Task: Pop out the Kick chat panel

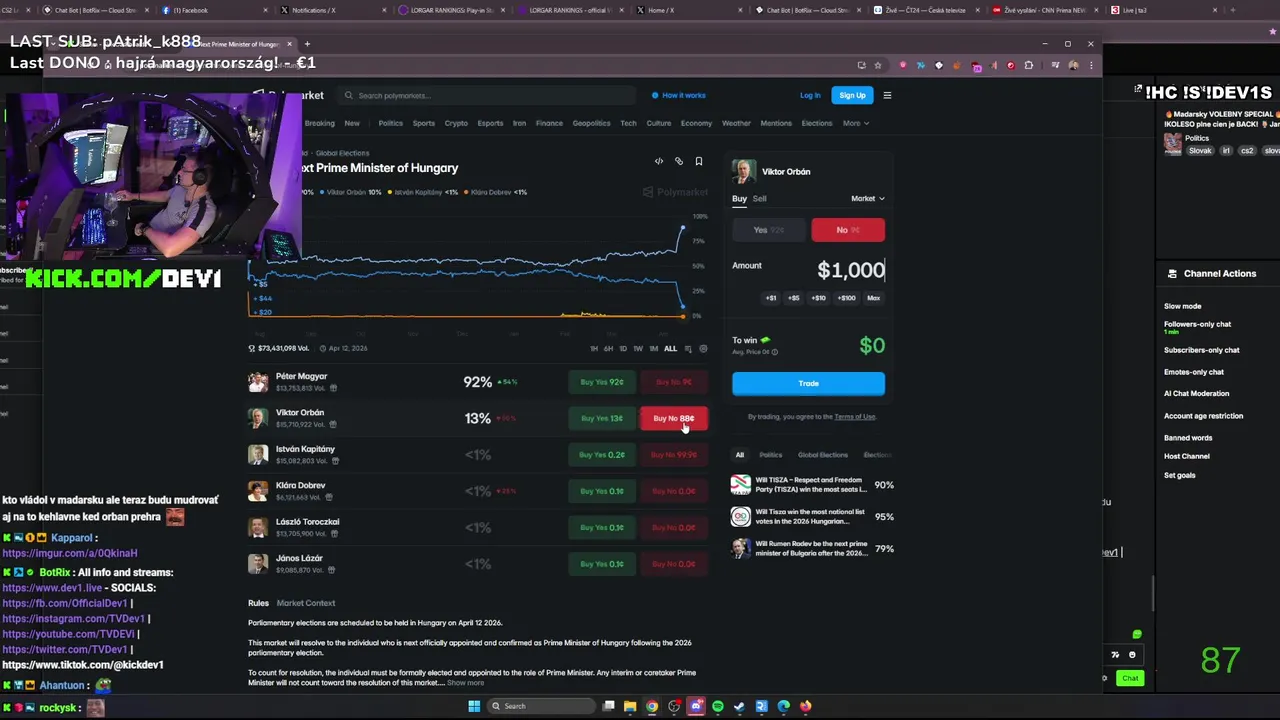Action: click(x=1138, y=90)
